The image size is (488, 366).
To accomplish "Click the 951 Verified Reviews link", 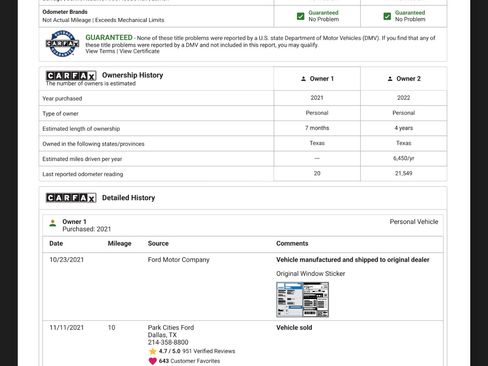I will point(209,351).
